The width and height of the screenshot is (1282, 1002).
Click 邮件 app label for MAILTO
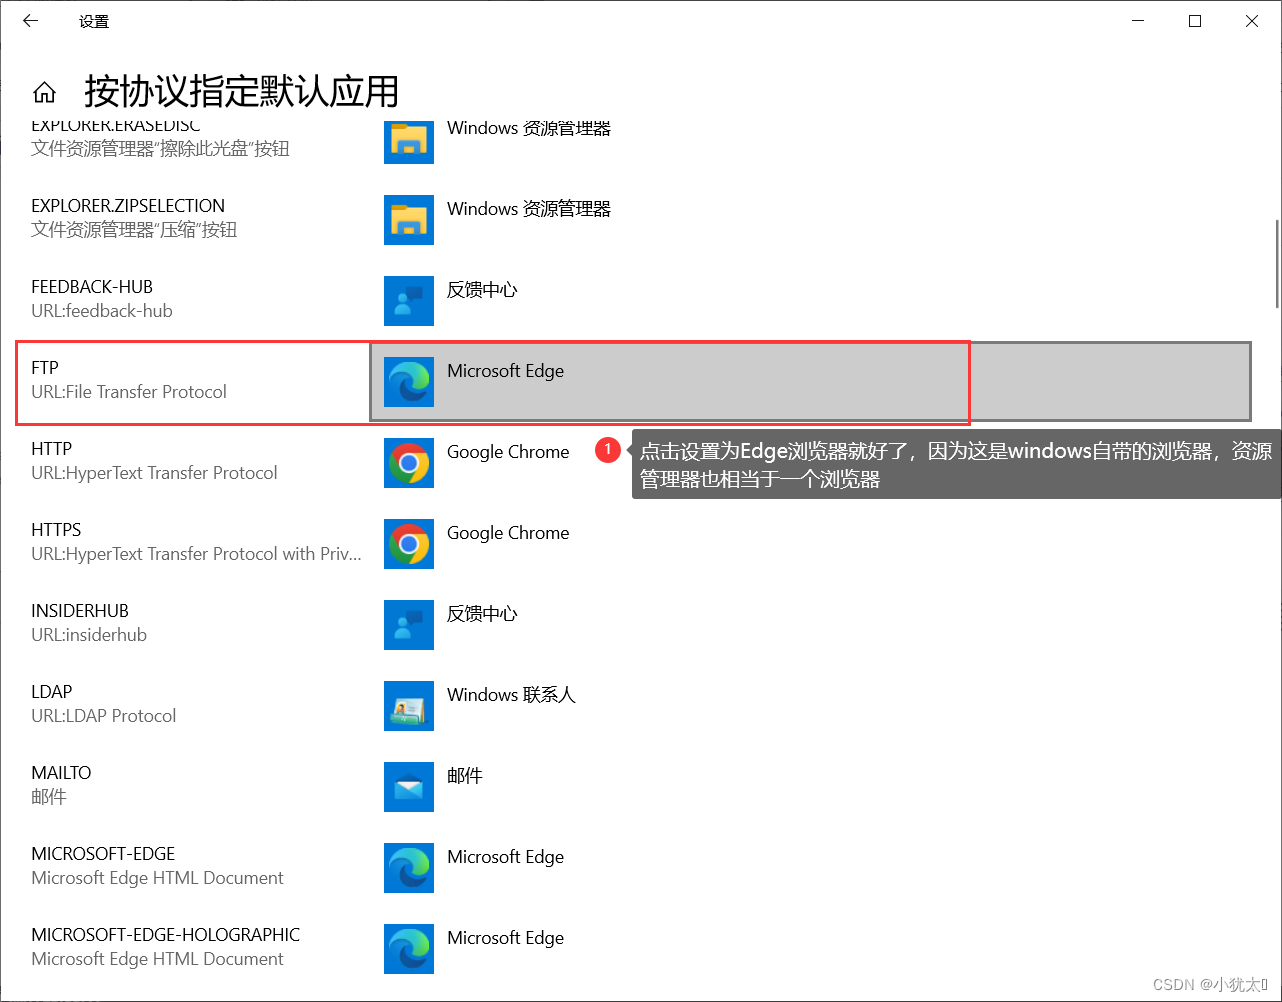[x=465, y=776]
